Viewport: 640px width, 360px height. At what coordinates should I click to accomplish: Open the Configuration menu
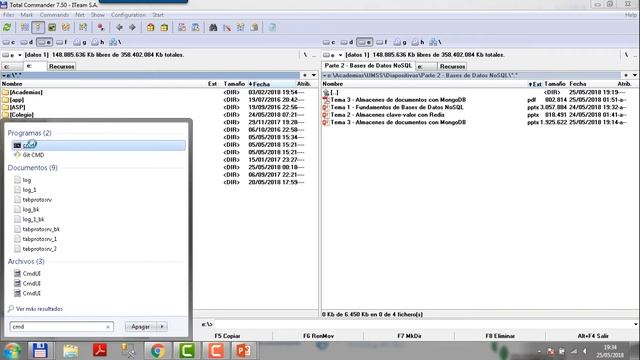point(128,15)
